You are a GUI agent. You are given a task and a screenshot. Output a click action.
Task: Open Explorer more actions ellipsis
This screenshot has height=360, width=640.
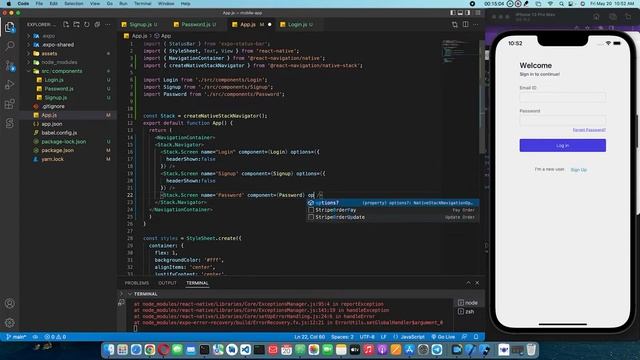pos(108,24)
